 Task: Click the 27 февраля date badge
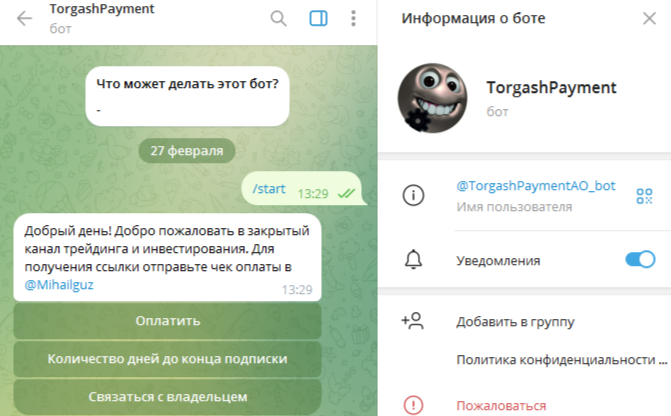pos(187,151)
